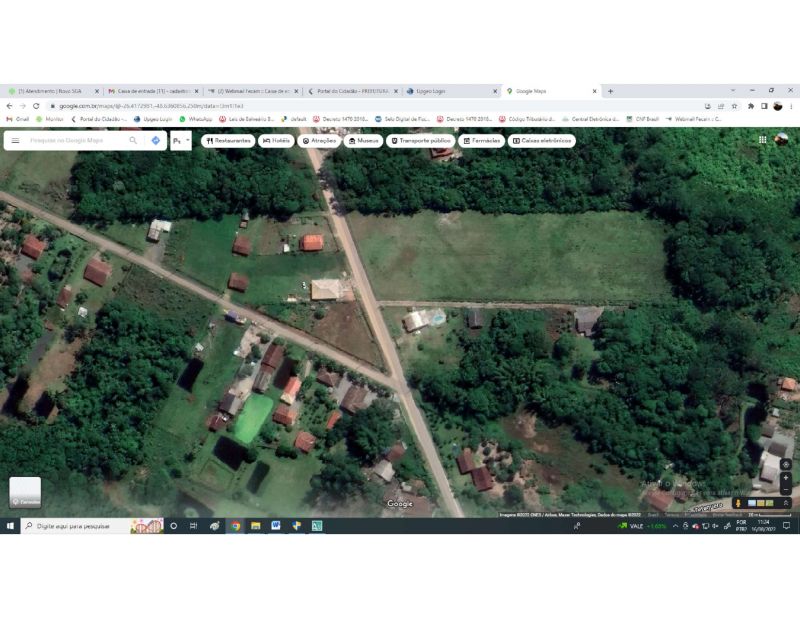Open the Portal do Cidadão bookmark
Viewport: 800px width, 618px height.
point(99,119)
